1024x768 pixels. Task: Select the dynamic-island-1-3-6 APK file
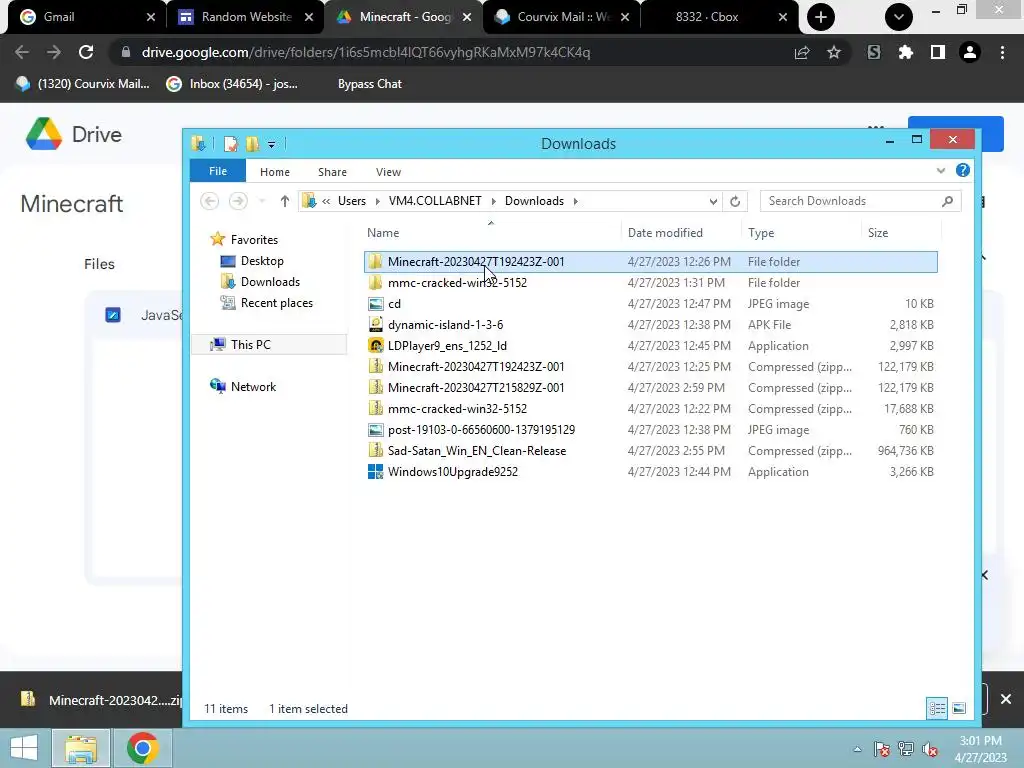click(650, 325)
